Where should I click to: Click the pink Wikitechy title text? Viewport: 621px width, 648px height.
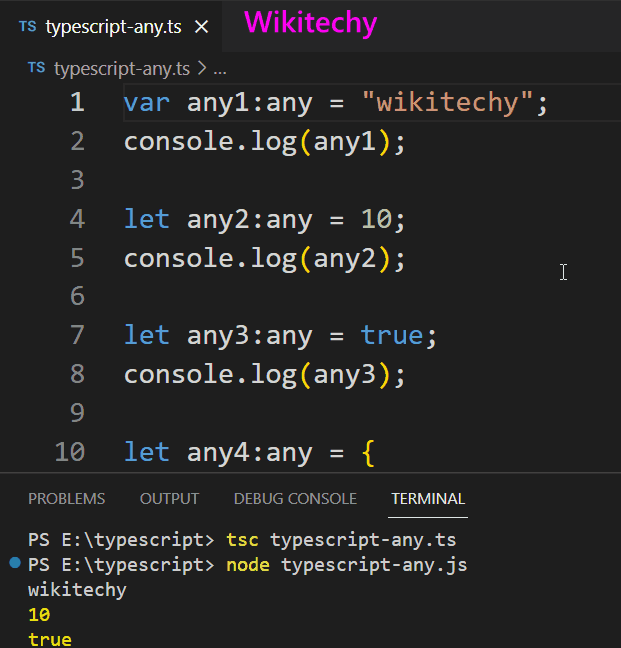pyautogui.click(x=310, y=22)
